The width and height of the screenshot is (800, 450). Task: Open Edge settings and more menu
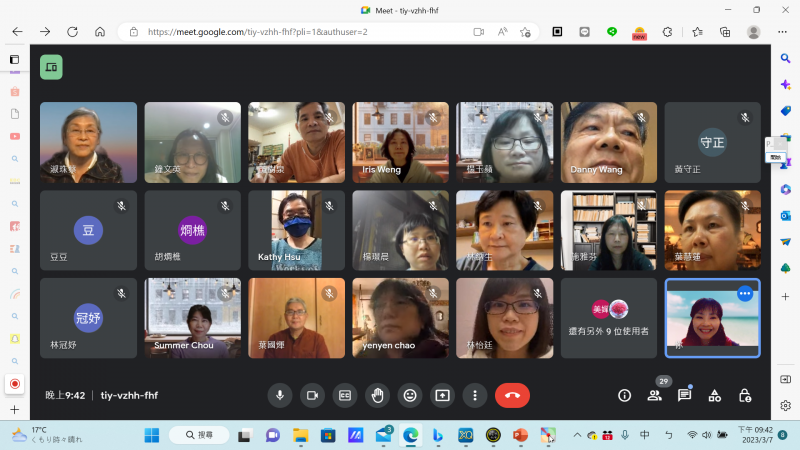pos(785,32)
